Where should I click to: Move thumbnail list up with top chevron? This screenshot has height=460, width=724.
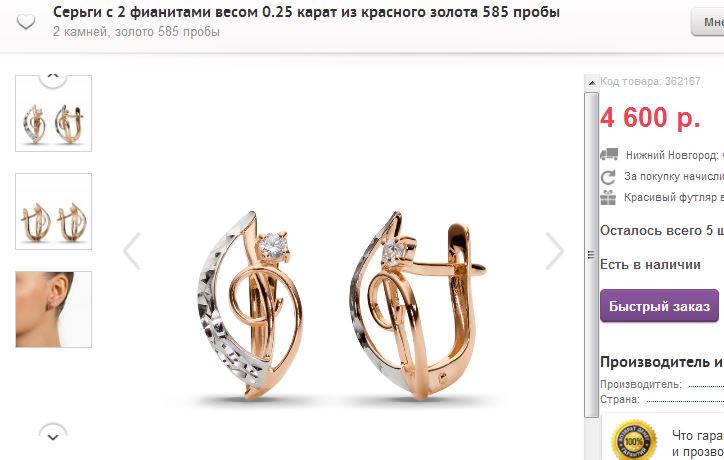[x=53, y=77]
